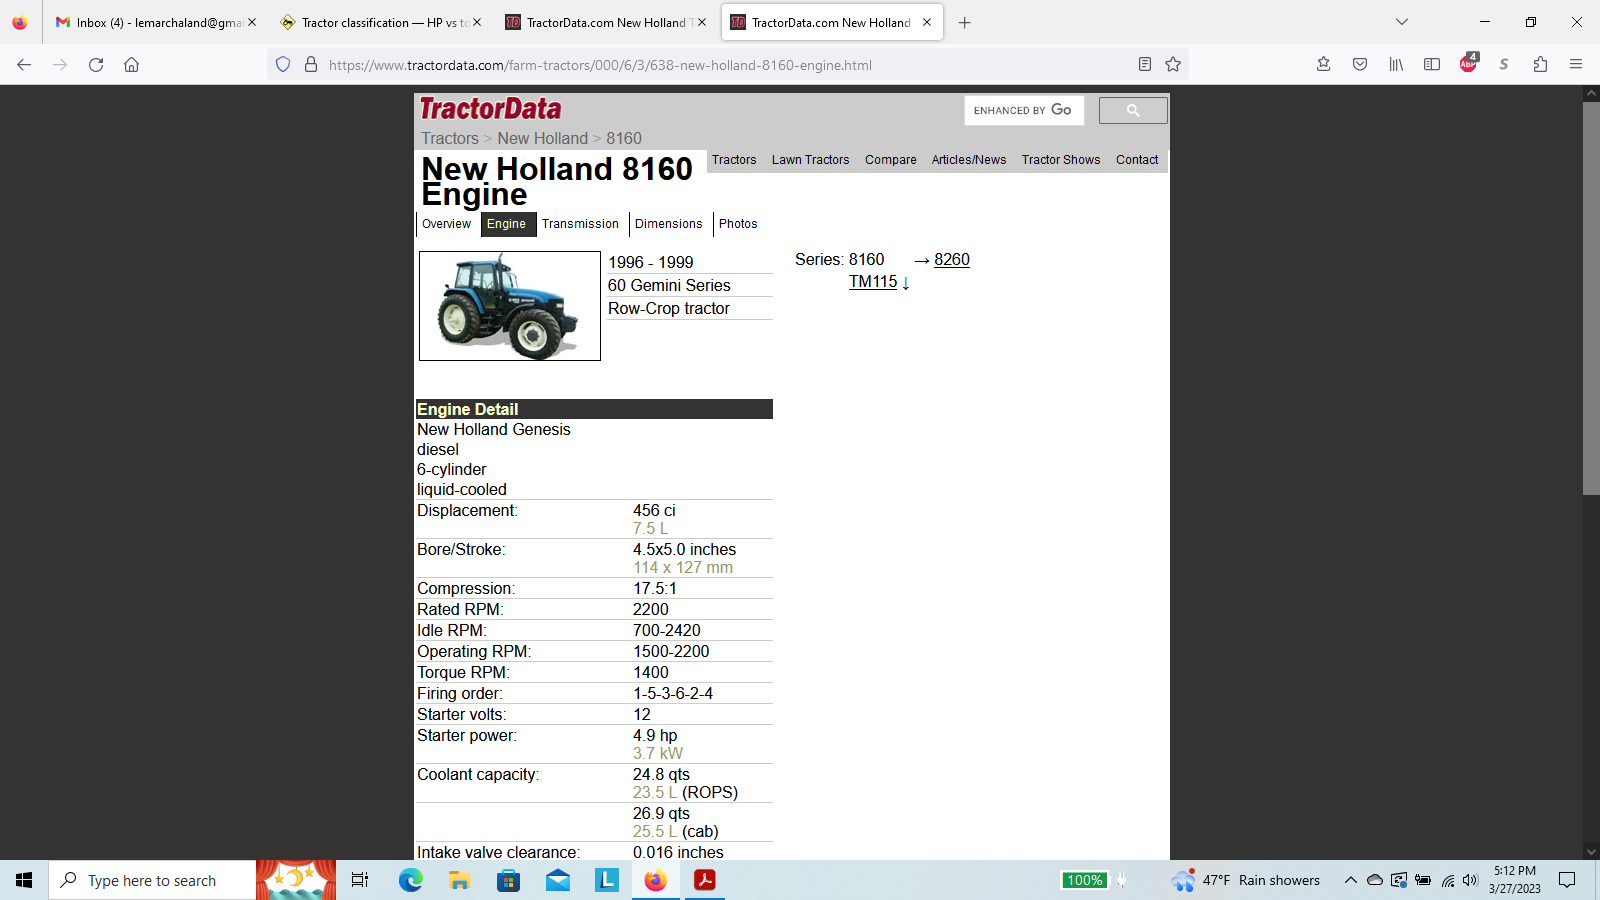Save page to Pocket icon

(1360, 65)
